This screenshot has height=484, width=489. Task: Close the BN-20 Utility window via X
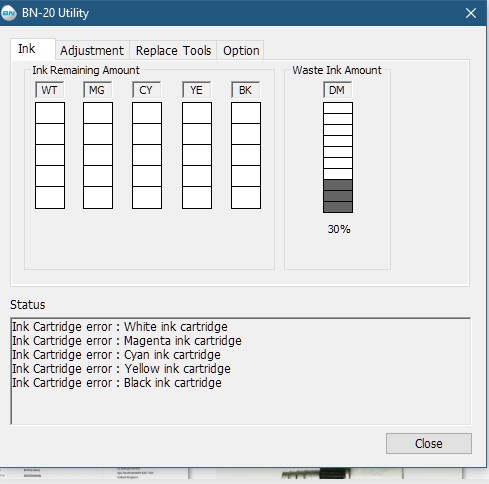(471, 13)
